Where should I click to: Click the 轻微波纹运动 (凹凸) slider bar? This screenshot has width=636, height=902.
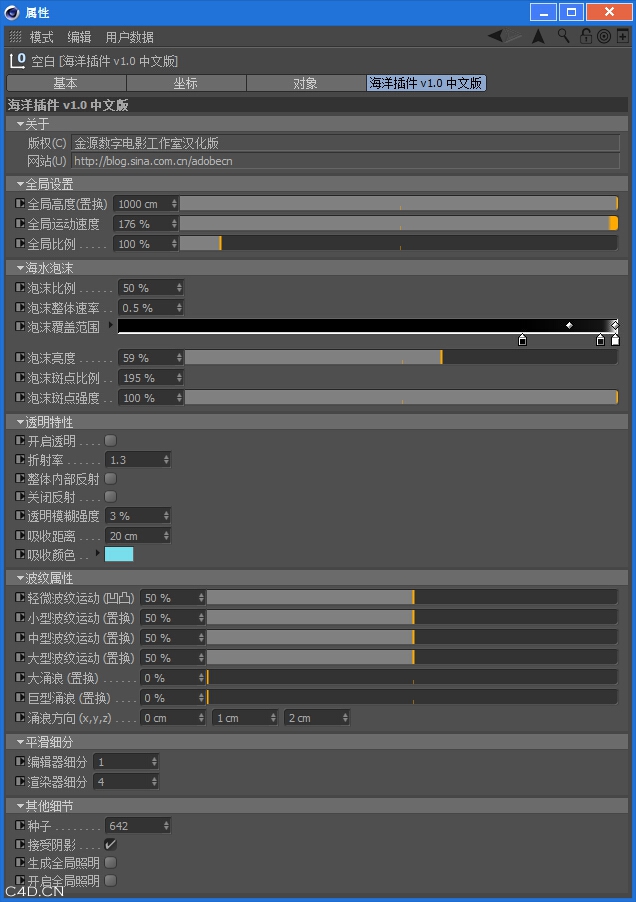coord(412,598)
